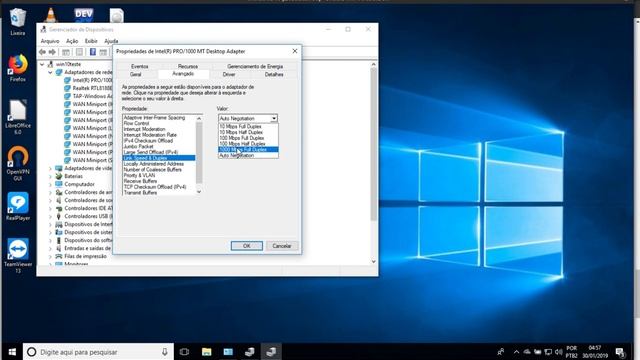The width and height of the screenshot is (640, 360).
Task: Click the network icon in system tray
Action: [x=548, y=352]
